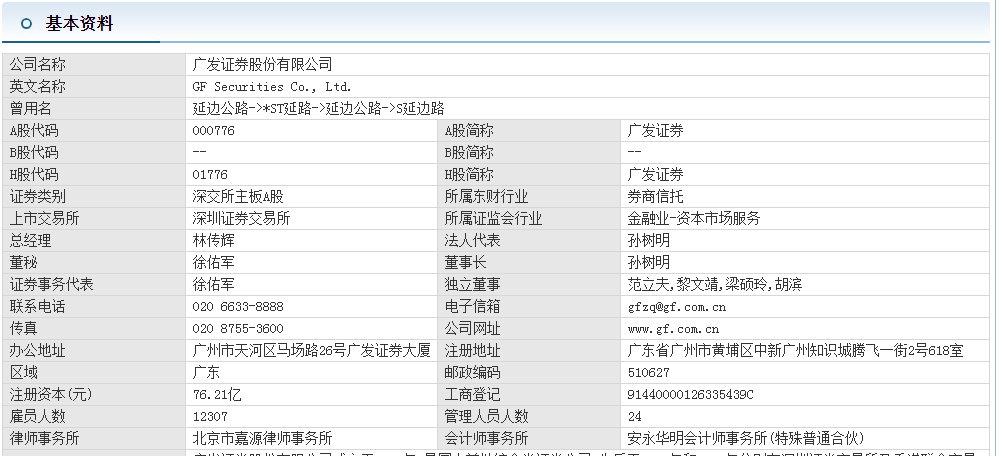Click general manager name 林传辉
Viewport: 1006px width, 456px height.
[213, 241]
